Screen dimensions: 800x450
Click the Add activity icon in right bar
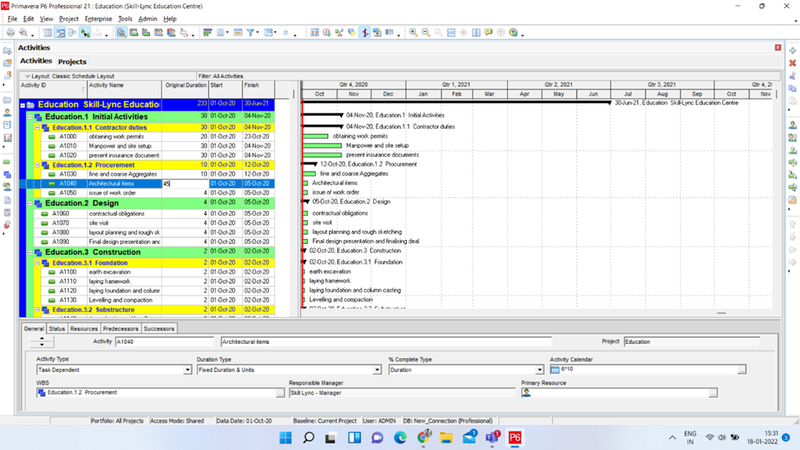pyautogui.click(x=792, y=51)
